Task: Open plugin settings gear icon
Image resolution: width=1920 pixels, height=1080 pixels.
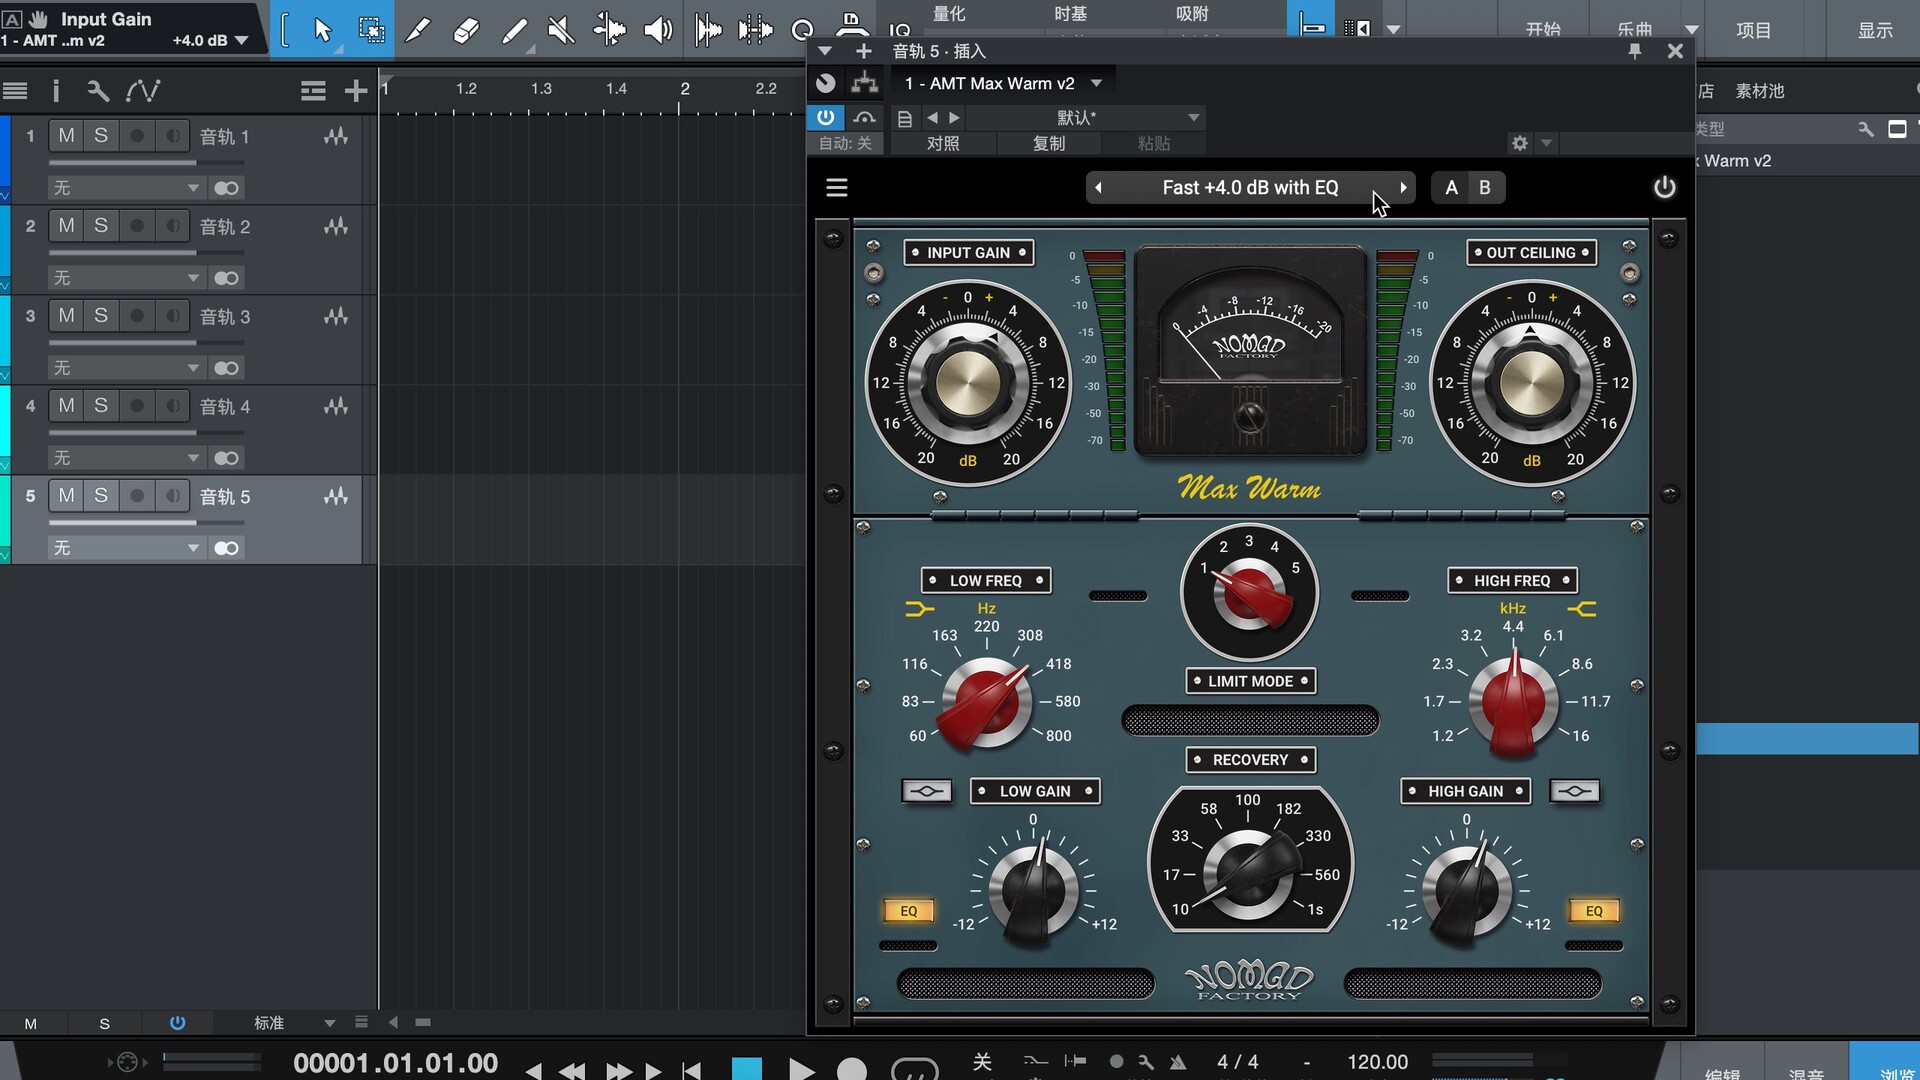Action: click(x=1519, y=143)
